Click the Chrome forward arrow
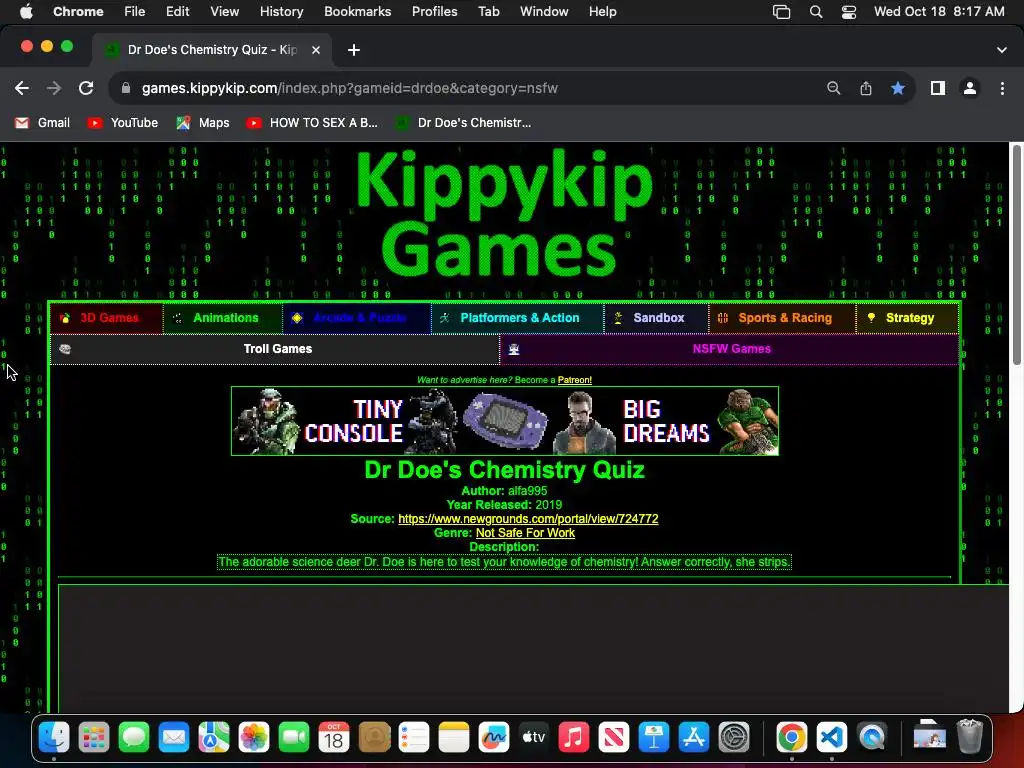1024x768 pixels. coord(54,88)
